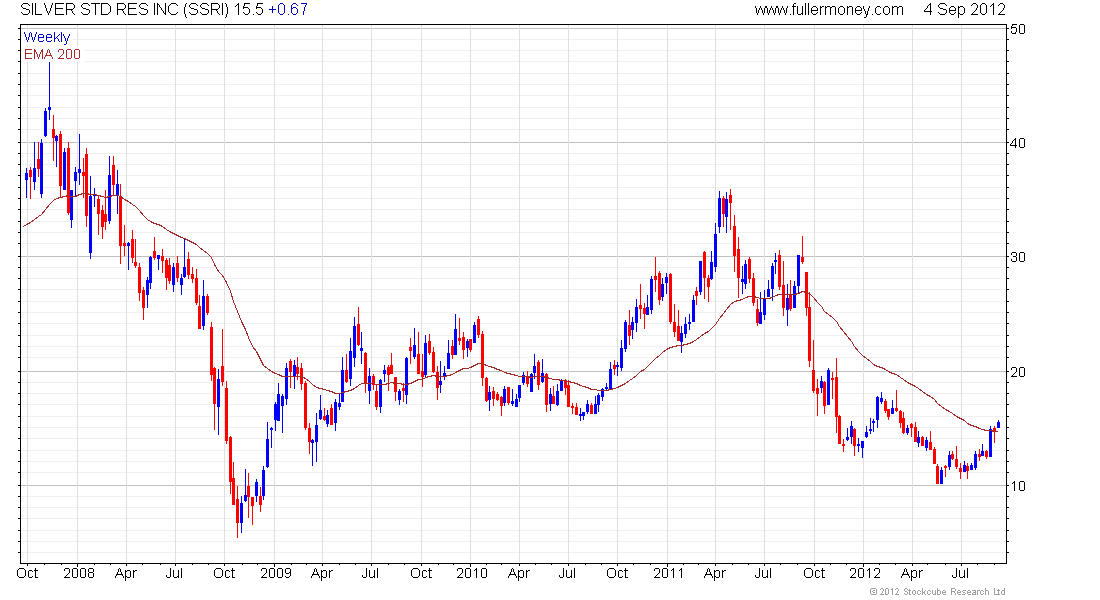This screenshot has width=1100, height=600.
Task: Click the 40 price axis label
Action: (x=1017, y=143)
